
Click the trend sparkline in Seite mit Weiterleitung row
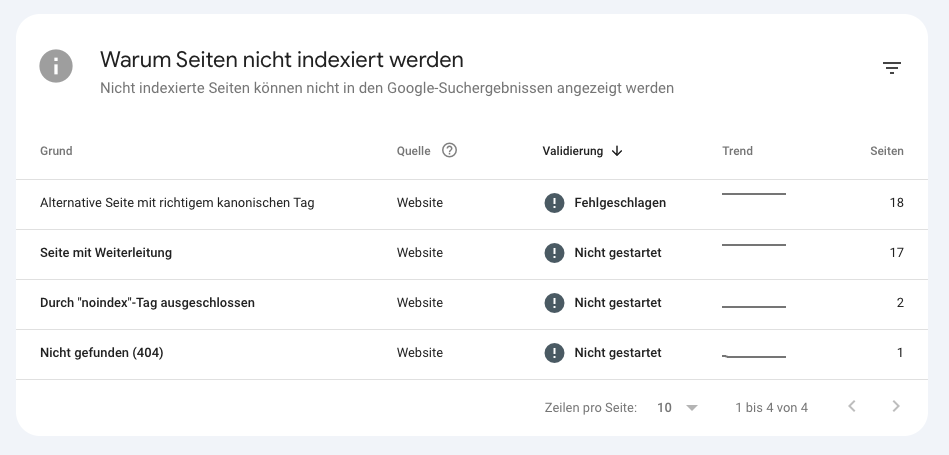point(754,245)
